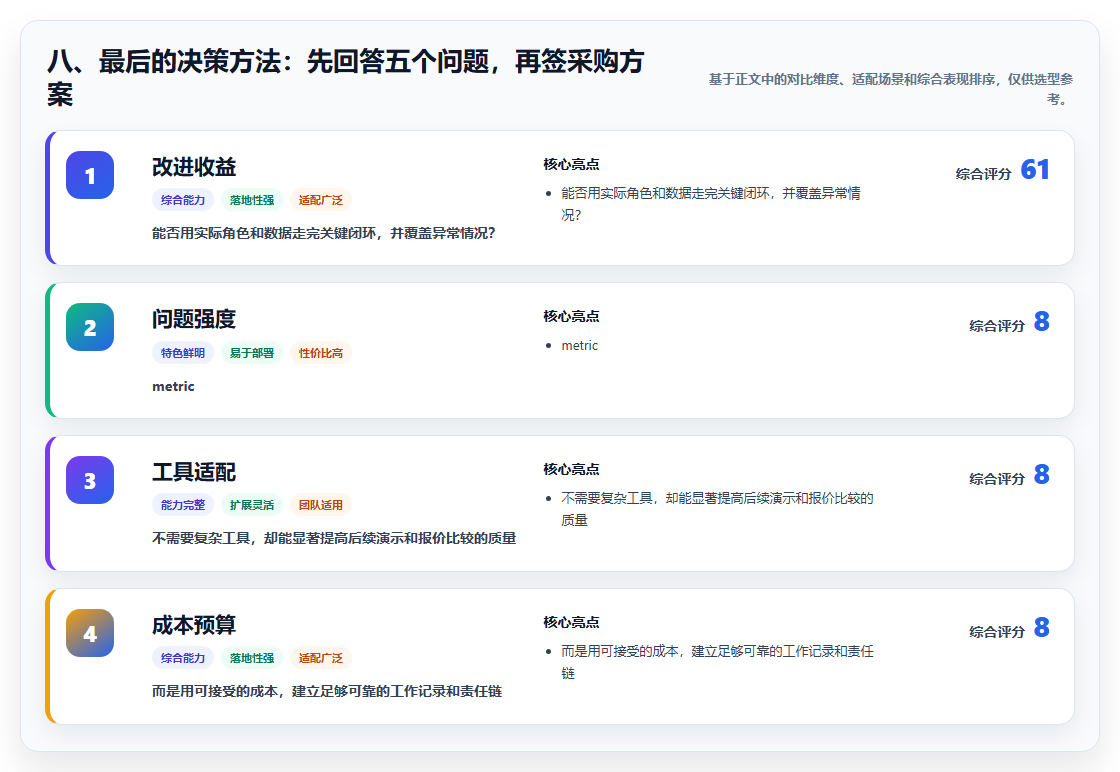1120x772 pixels.
Task: Click the metric bullet under 核心亮点
Action: click(579, 346)
